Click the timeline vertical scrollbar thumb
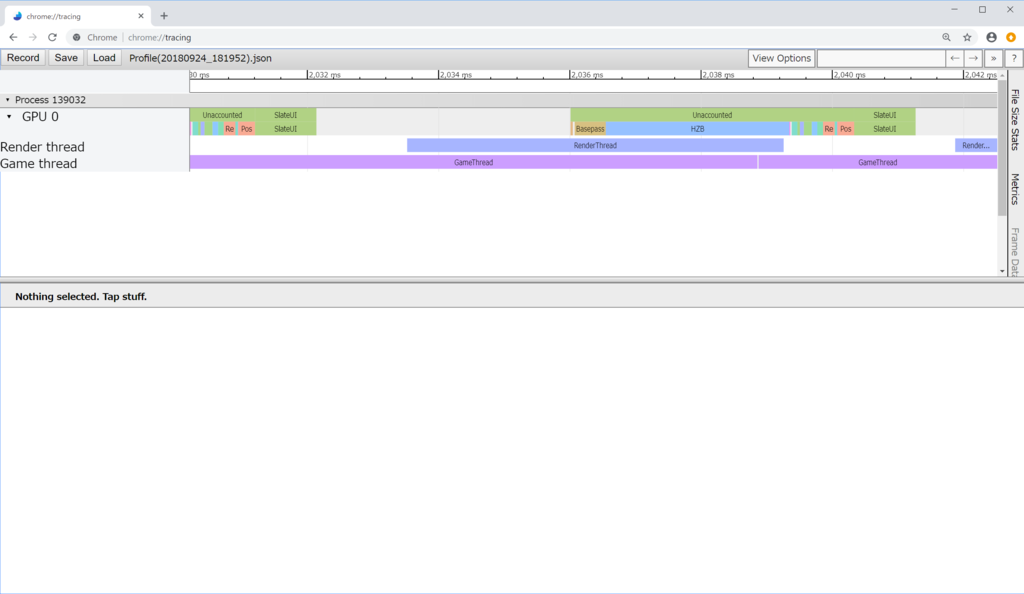1024x594 pixels. click(1002, 149)
